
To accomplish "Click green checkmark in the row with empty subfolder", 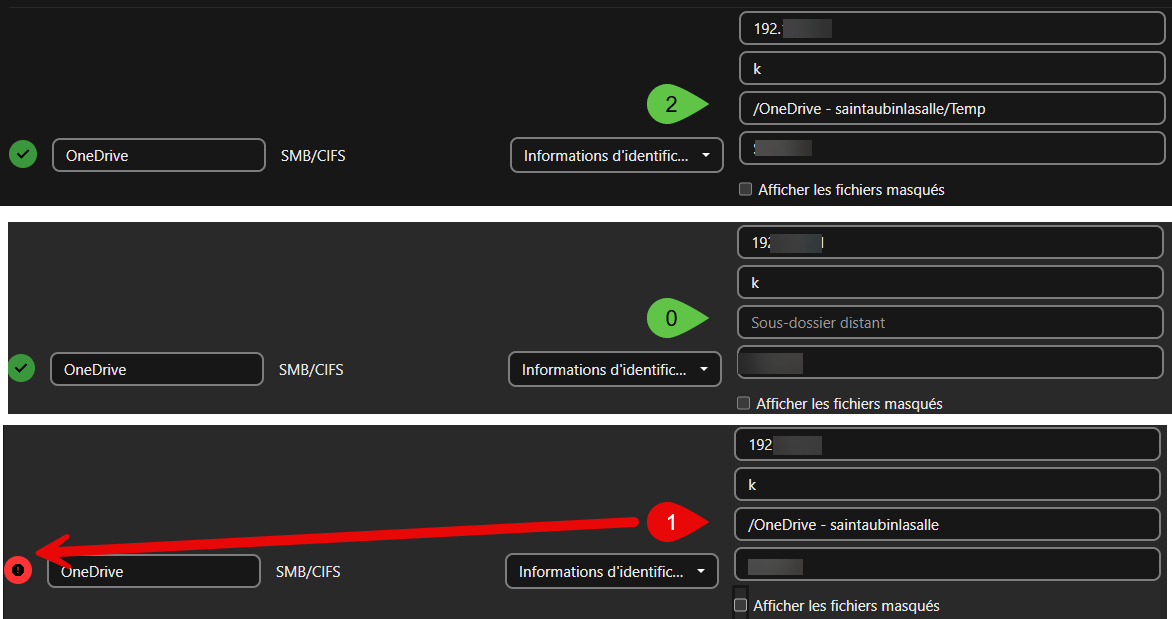I will (21, 369).
